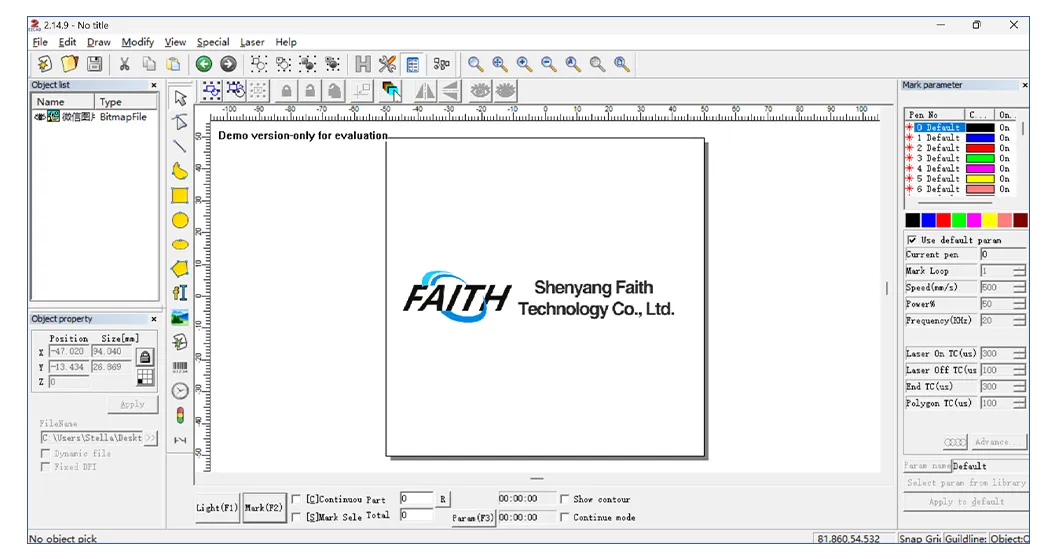1060x559 pixels.
Task: Adjust the End TC spinner arrows
Action: coord(1019,387)
